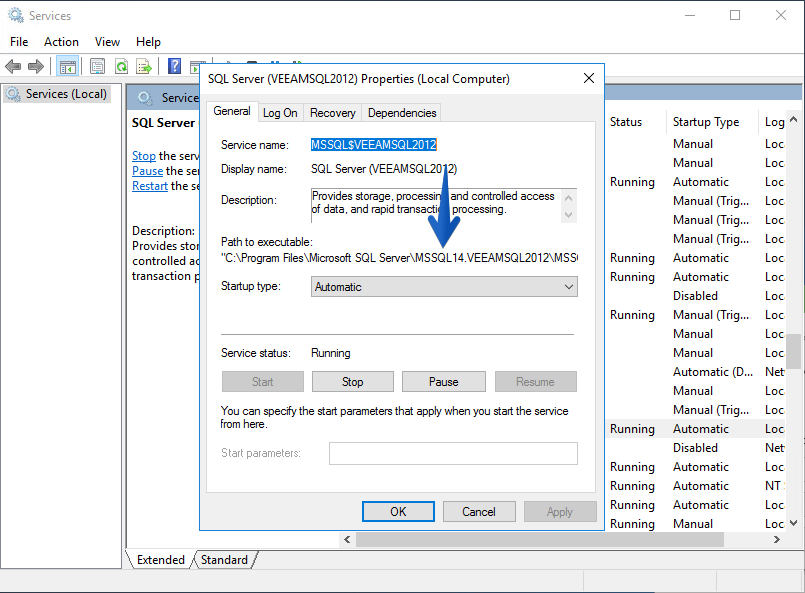Select the 'Automatic (D...' startup type cell

pyautogui.click(x=713, y=372)
